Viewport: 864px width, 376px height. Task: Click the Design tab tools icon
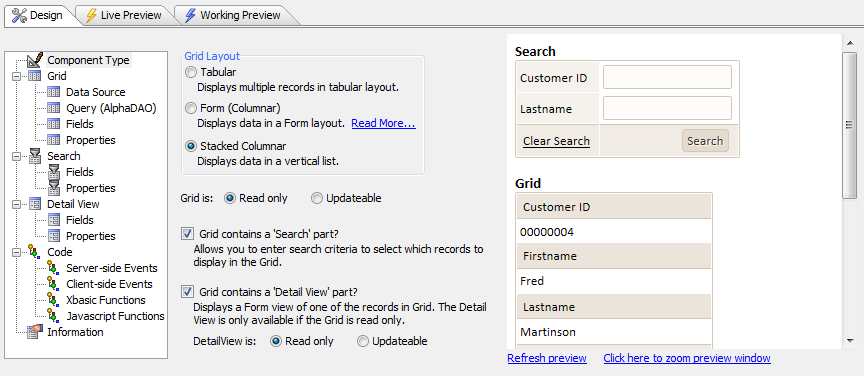(19, 15)
